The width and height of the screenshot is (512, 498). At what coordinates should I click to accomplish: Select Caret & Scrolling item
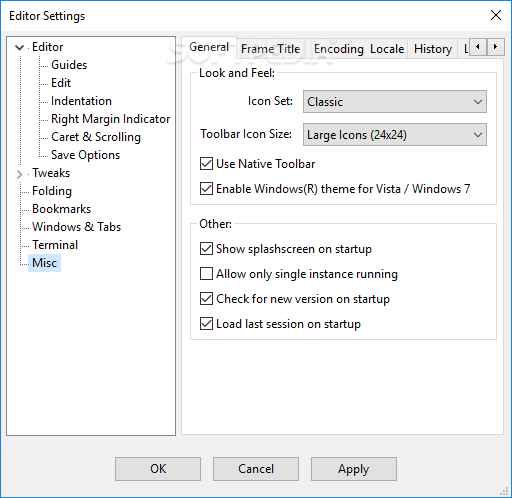click(x=96, y=137)
